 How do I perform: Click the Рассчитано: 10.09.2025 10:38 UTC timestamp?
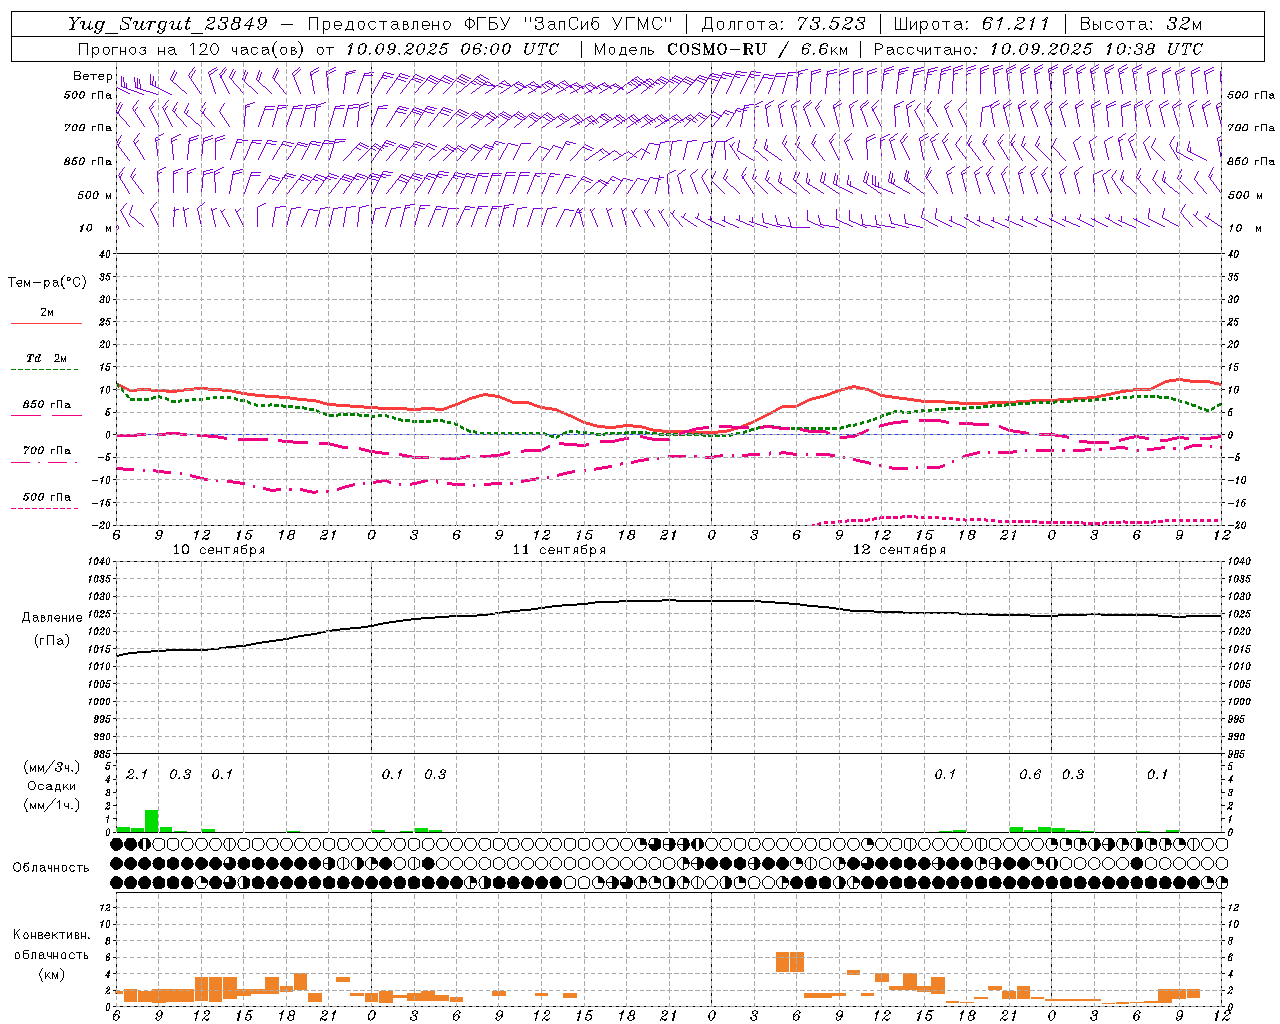click(1038, 49)
